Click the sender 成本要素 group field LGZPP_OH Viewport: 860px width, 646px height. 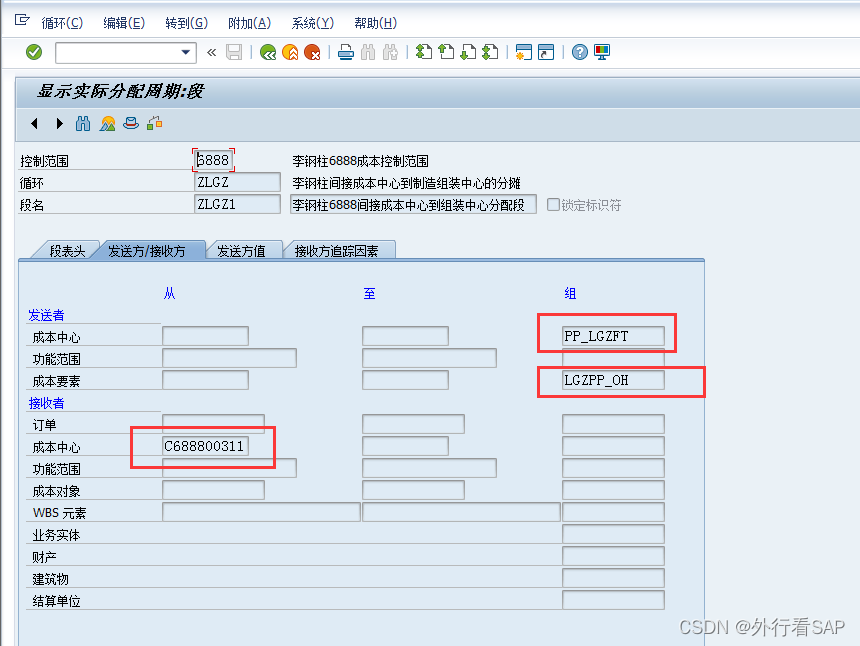click(x=613, y=380)
